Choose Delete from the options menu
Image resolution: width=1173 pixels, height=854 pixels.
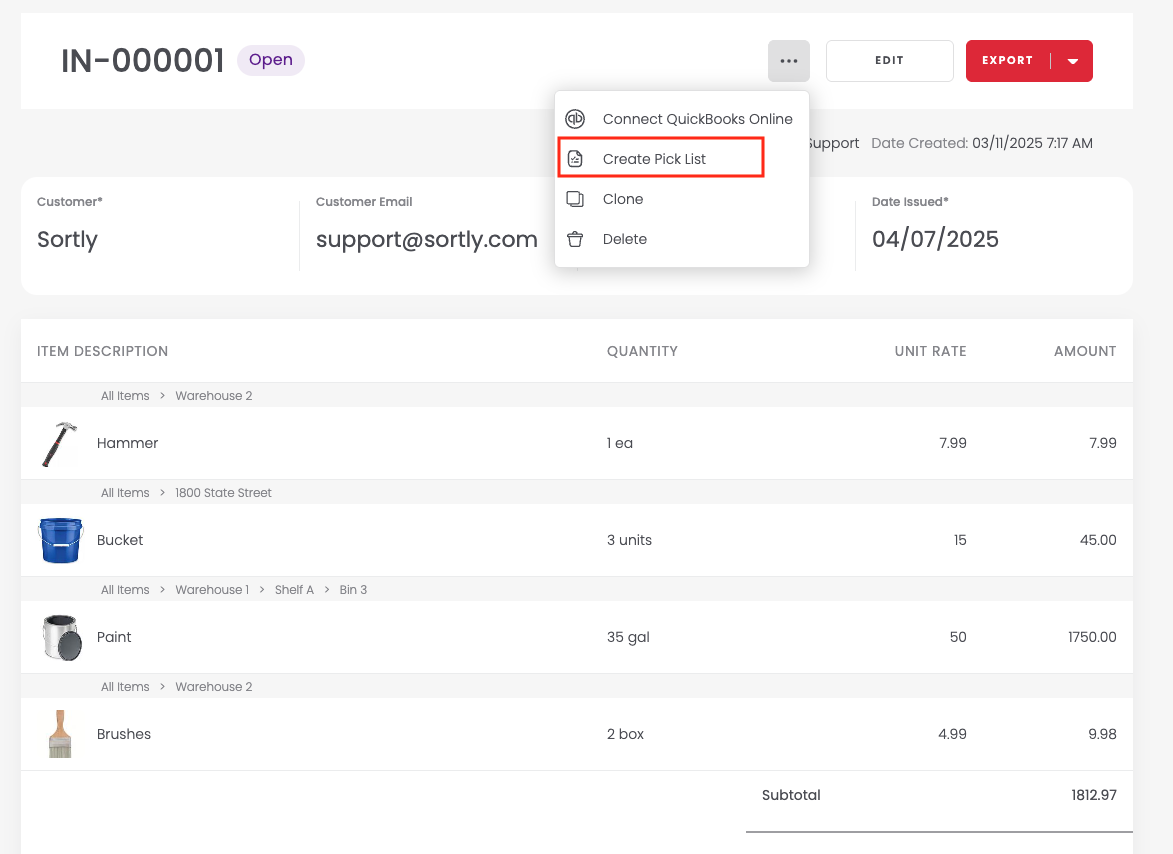pos(624,239)
